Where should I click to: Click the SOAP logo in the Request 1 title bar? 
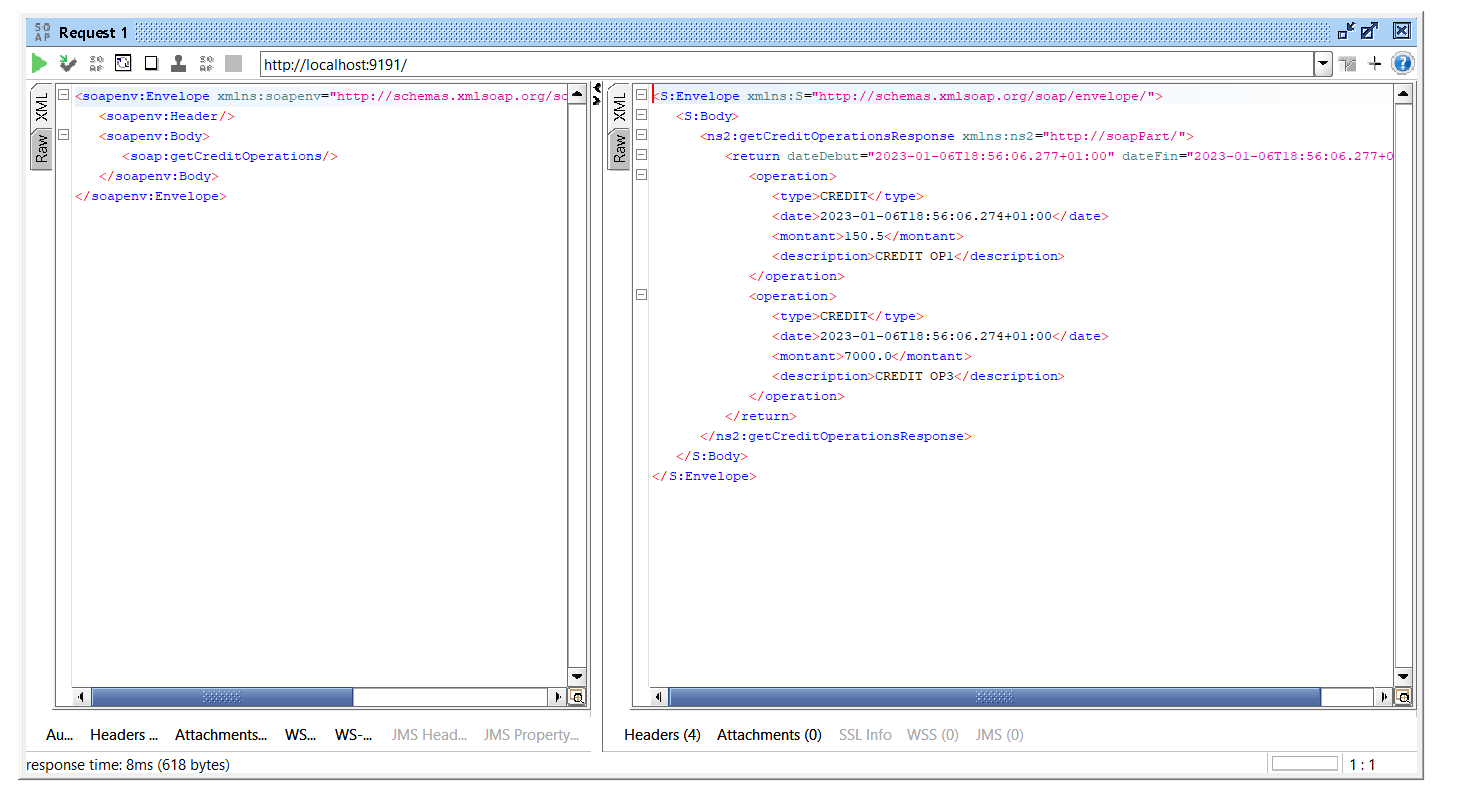[x=41, y=31]
